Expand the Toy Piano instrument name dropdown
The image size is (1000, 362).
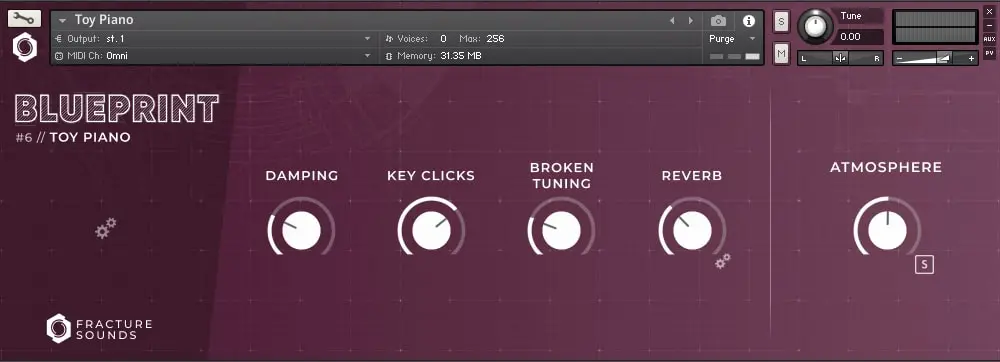click(62, 20)
